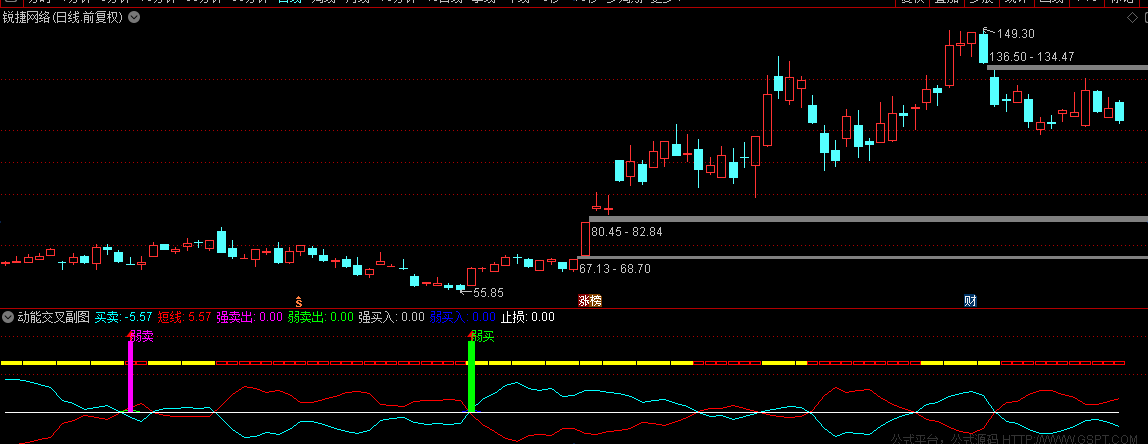Click the 短线: 5.57 value

pyautogui.click(x=184, y=317)
